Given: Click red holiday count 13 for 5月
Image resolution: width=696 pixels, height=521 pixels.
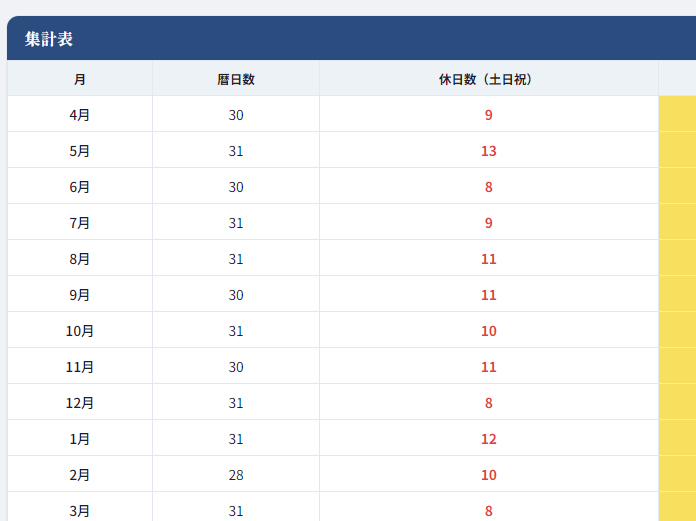Looking at the screenshot, I should [x=489, y=151].
